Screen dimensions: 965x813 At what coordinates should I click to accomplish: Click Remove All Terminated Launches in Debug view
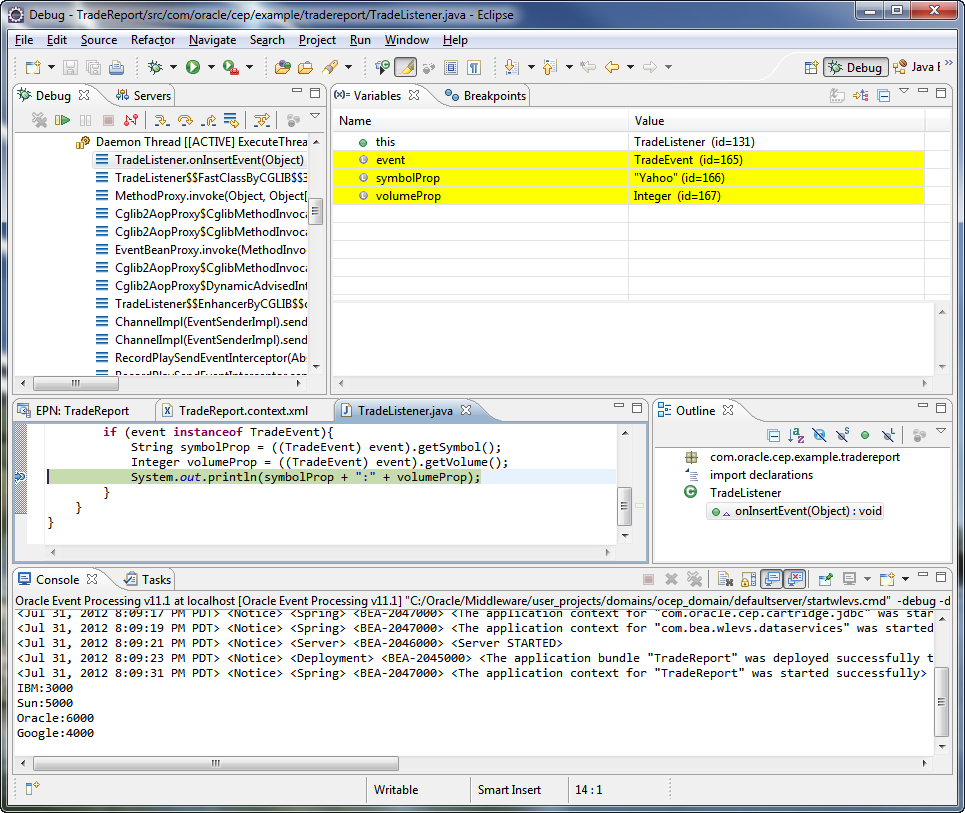tap(39, 120)
